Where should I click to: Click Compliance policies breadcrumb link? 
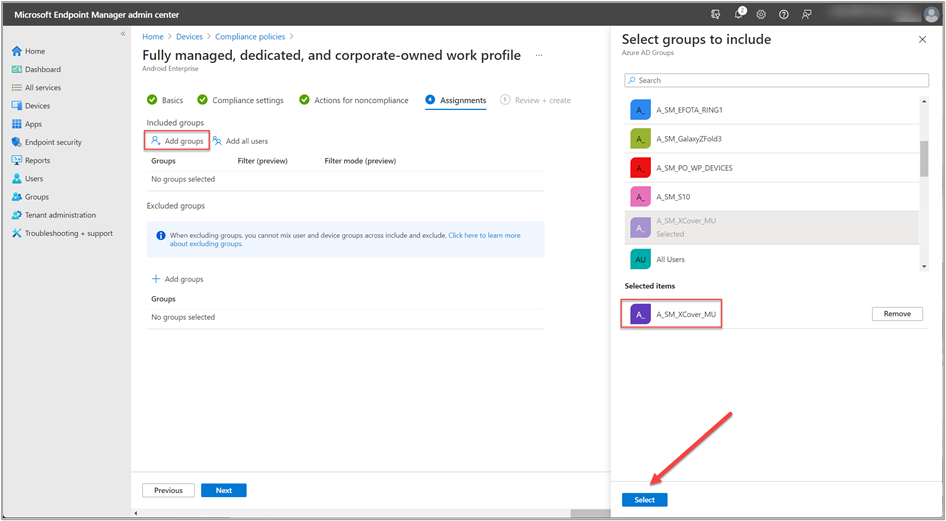pyautogui.click(x=250, y=37)
